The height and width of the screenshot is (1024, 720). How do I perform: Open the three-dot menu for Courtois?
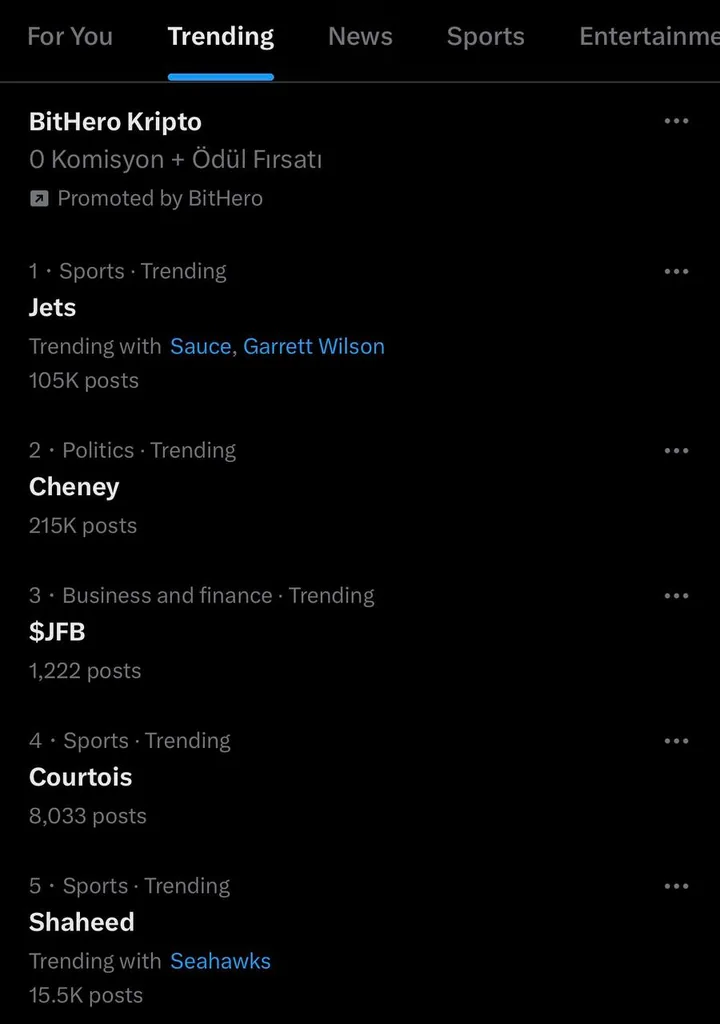(x=676, y=741)
